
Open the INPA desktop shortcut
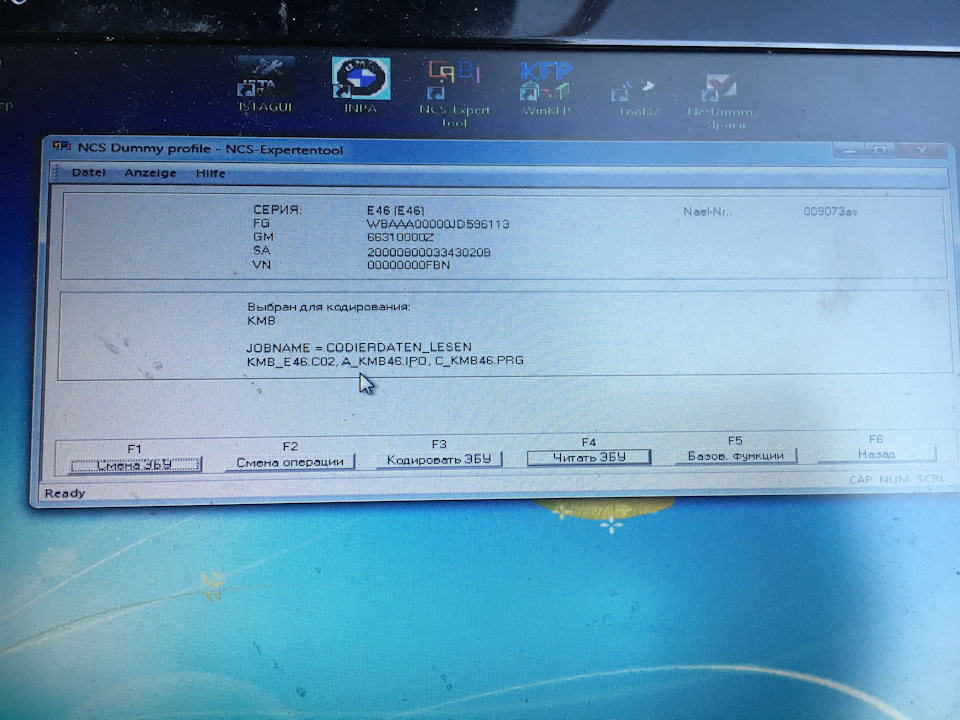(361, 85)
